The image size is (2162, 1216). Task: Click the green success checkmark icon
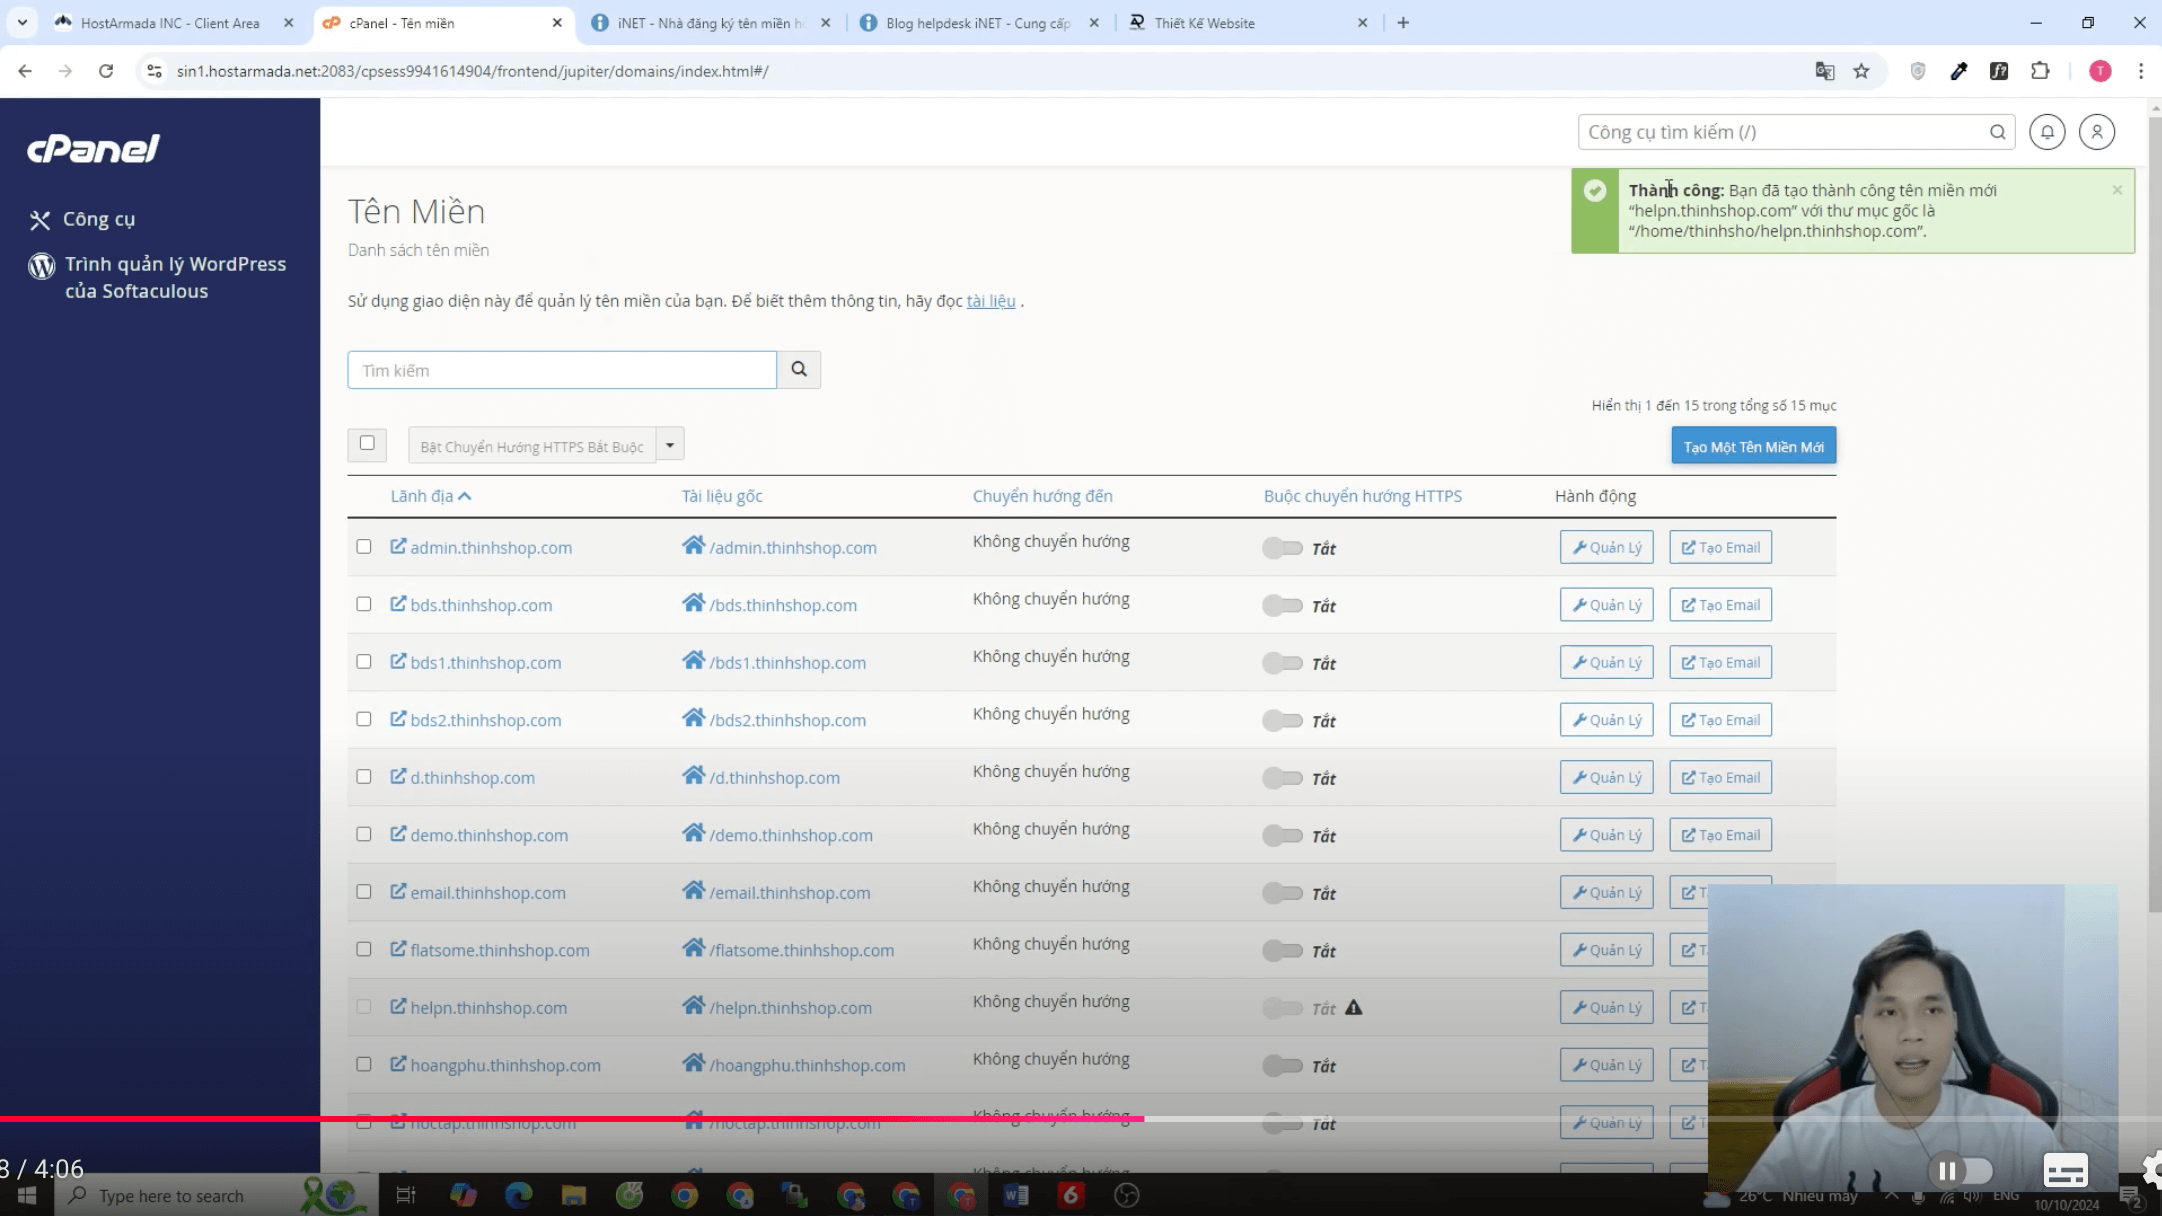pos(1595,191)
